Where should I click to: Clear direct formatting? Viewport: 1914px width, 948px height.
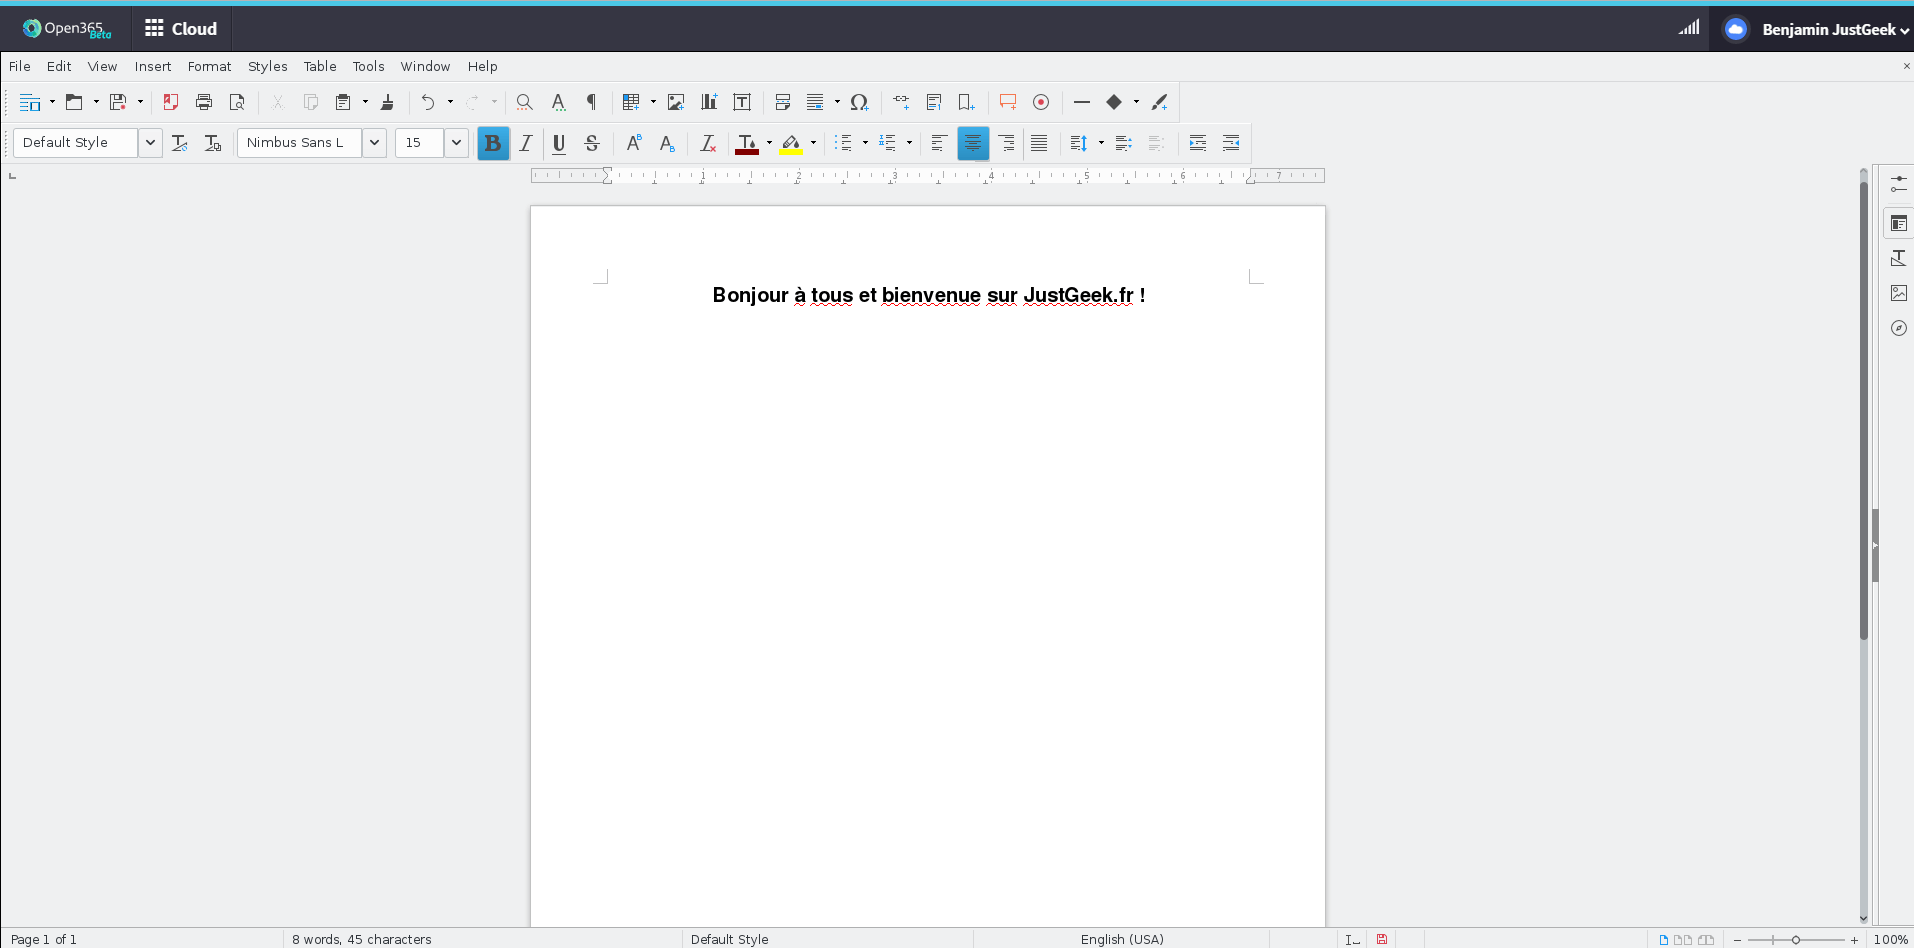pyautogui.click(x=708, y=143)
